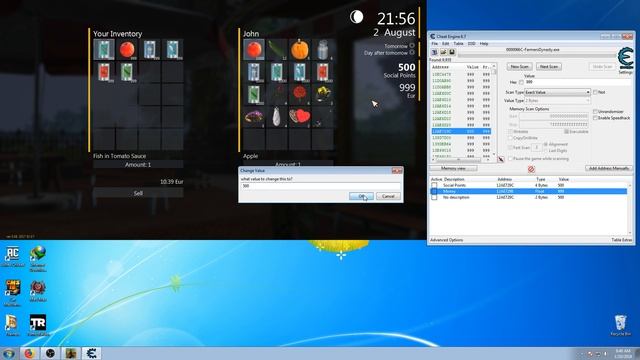Open the File menu in Cheat Engine
This screenshot has height=360, width=640.
pos(435,44)
